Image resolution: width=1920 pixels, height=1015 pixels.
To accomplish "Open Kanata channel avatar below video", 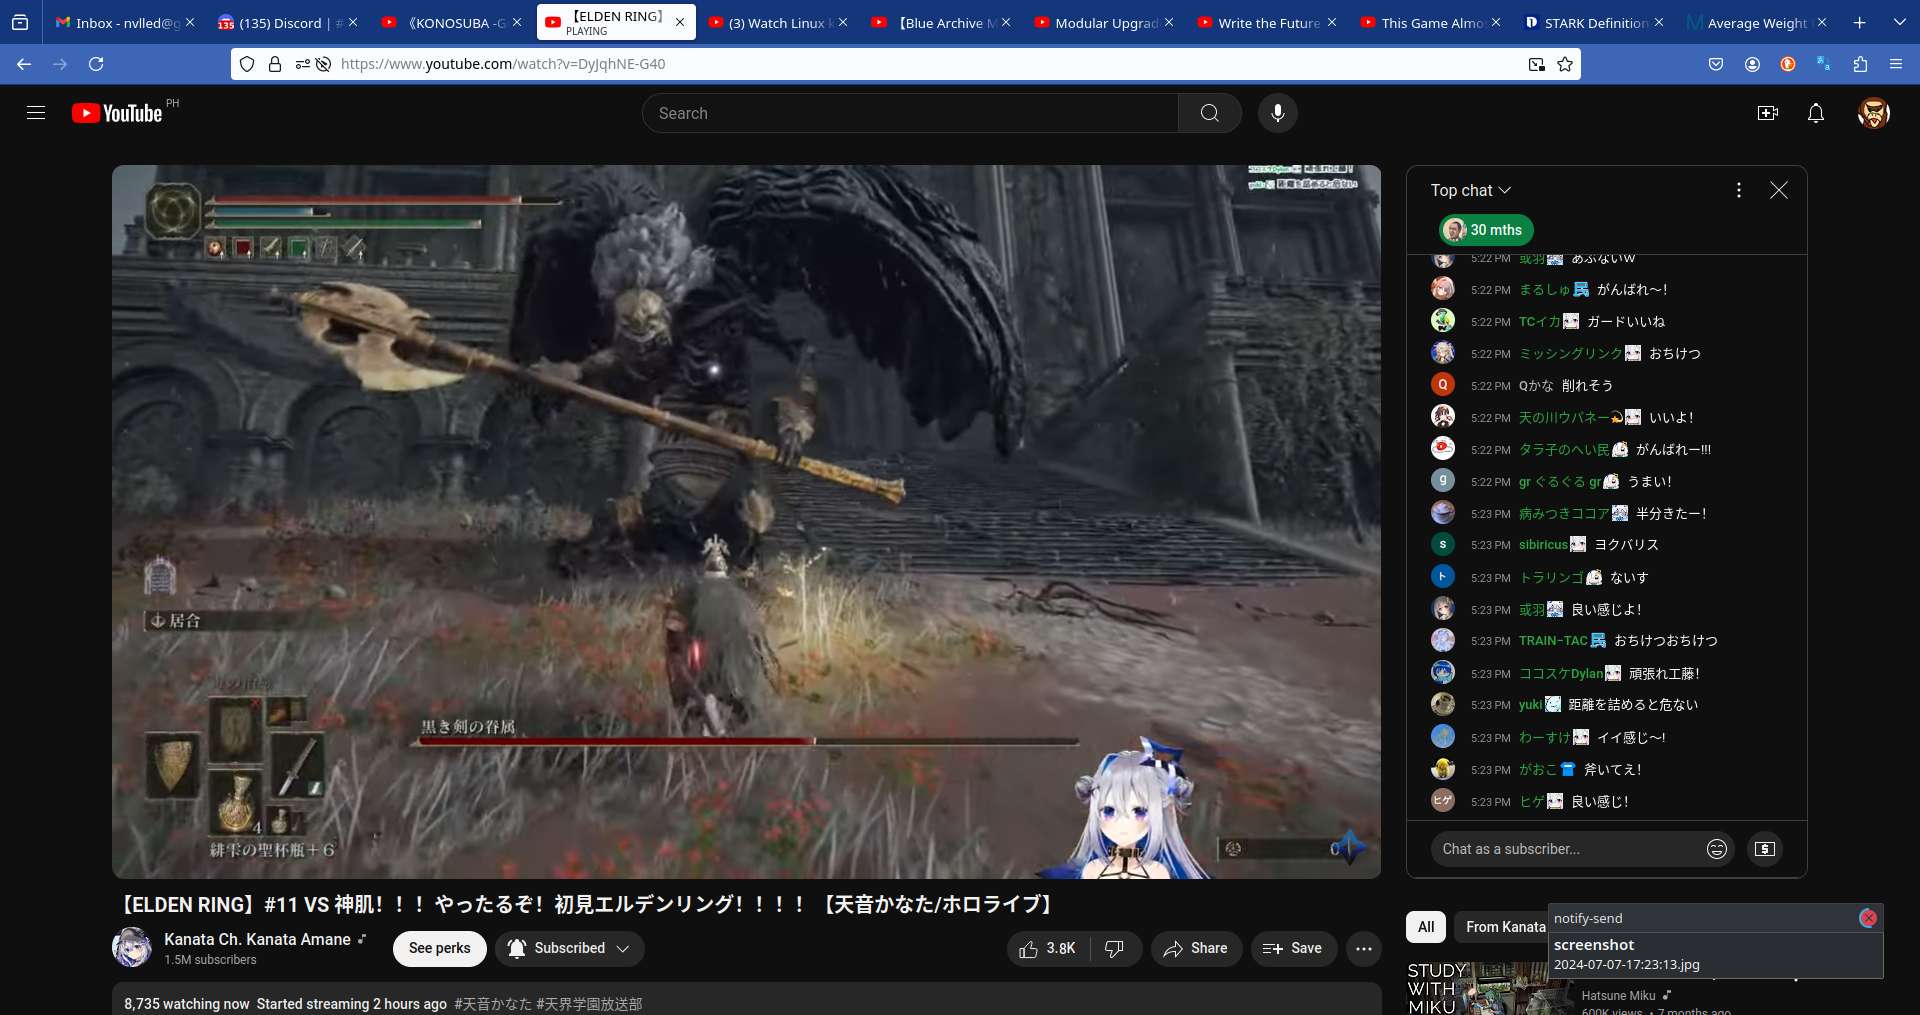I will [132, 948].
